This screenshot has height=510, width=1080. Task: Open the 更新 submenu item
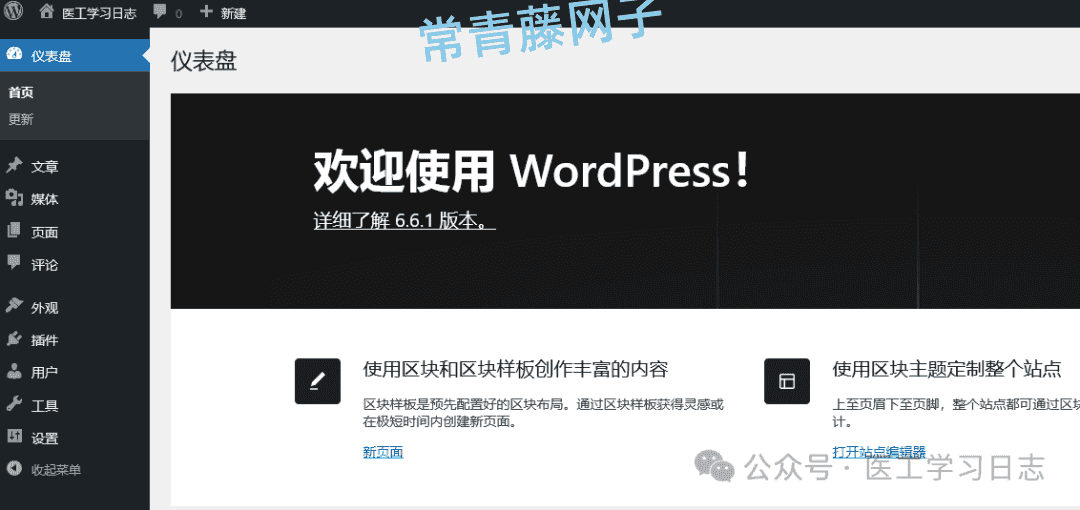(x=21, y=119)
